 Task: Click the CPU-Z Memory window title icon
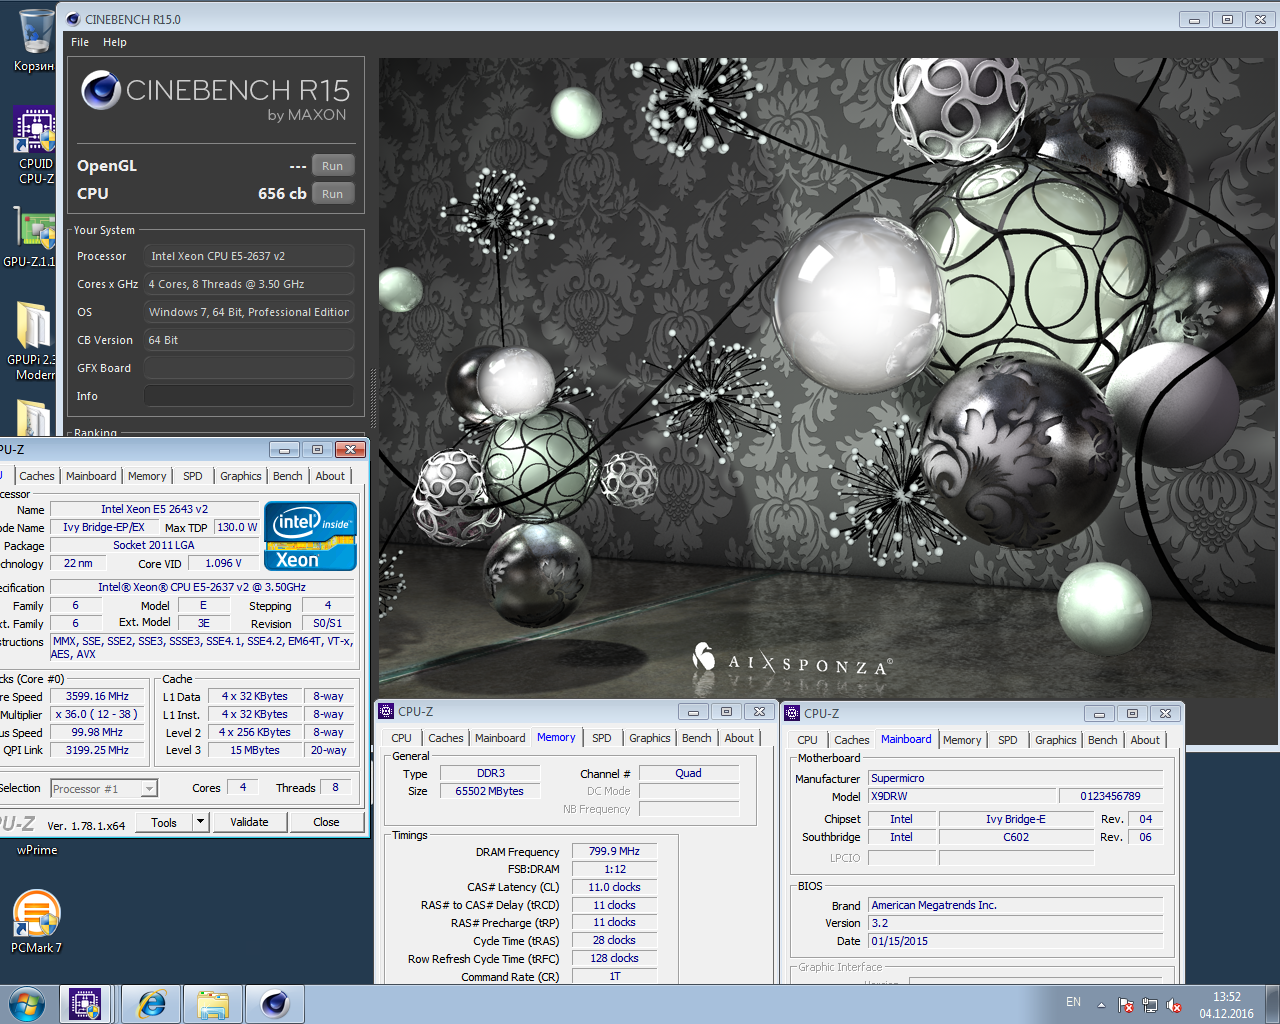(x=386, y=711)
